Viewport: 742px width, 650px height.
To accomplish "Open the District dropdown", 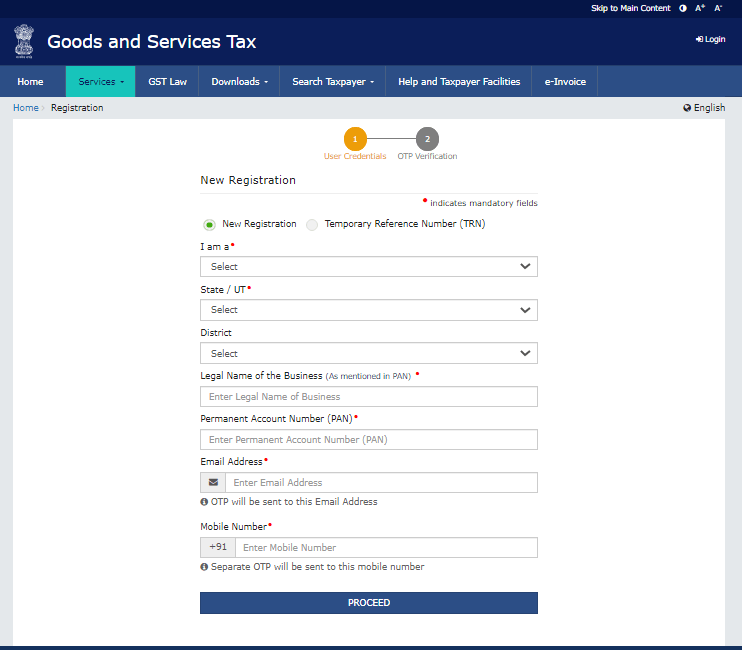I will pos(369,353).
